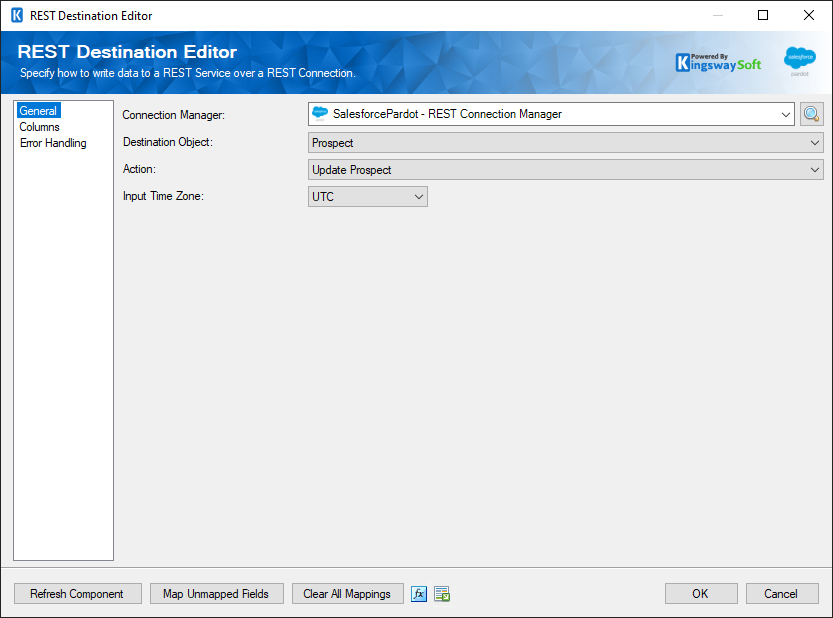Open the connection manager search/preview icon
The width and height of the screenshot is (833, 618).
coord(811,114)
